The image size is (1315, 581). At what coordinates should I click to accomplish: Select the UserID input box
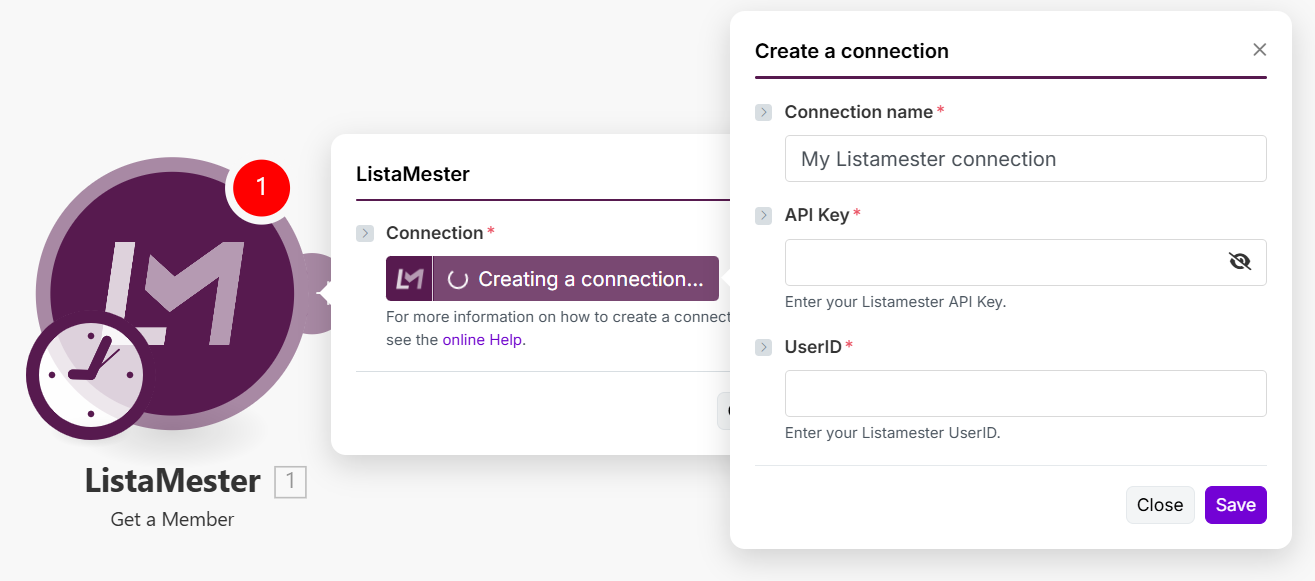1025,394
